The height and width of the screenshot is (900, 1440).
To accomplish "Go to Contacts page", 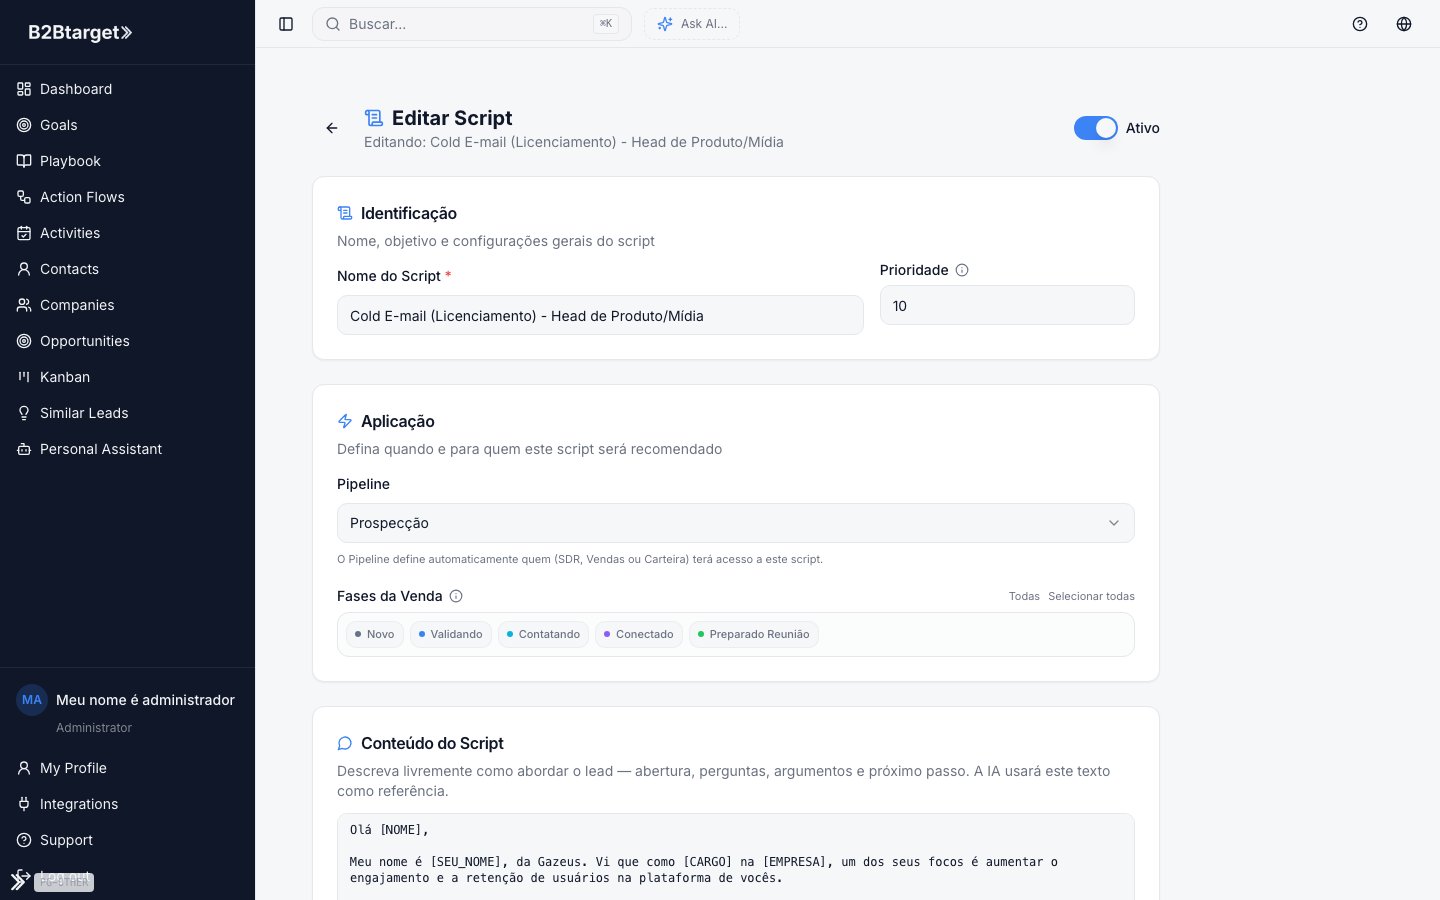I will 127,269.
